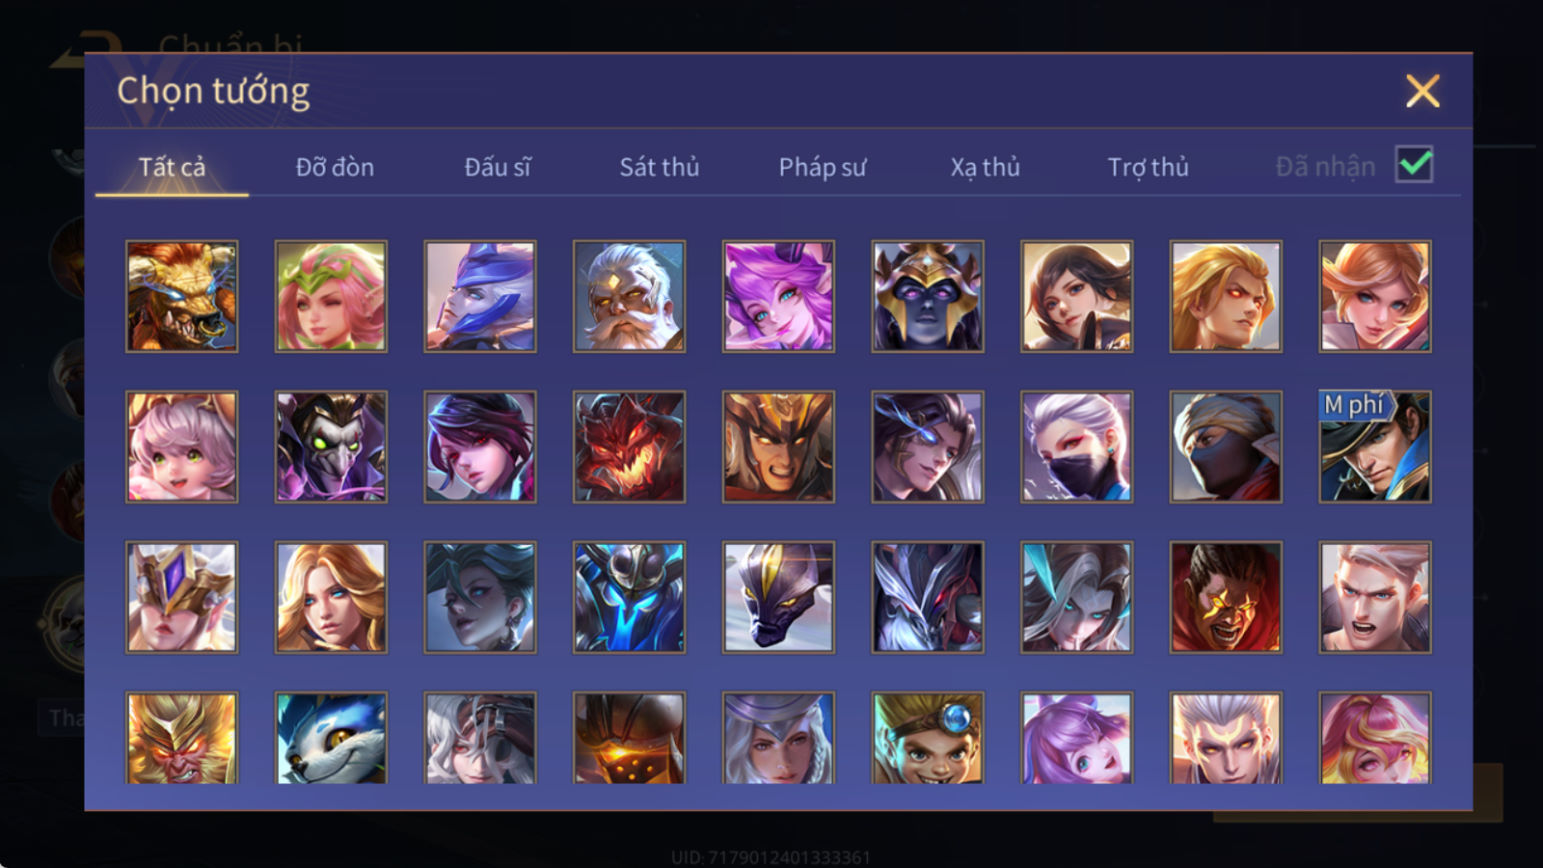Image resolution: width=1543 pixels, height=868 pixels.
Task: Select the boy with blue goggles hero
Action: pyautogui.click(x=928, y=738)
